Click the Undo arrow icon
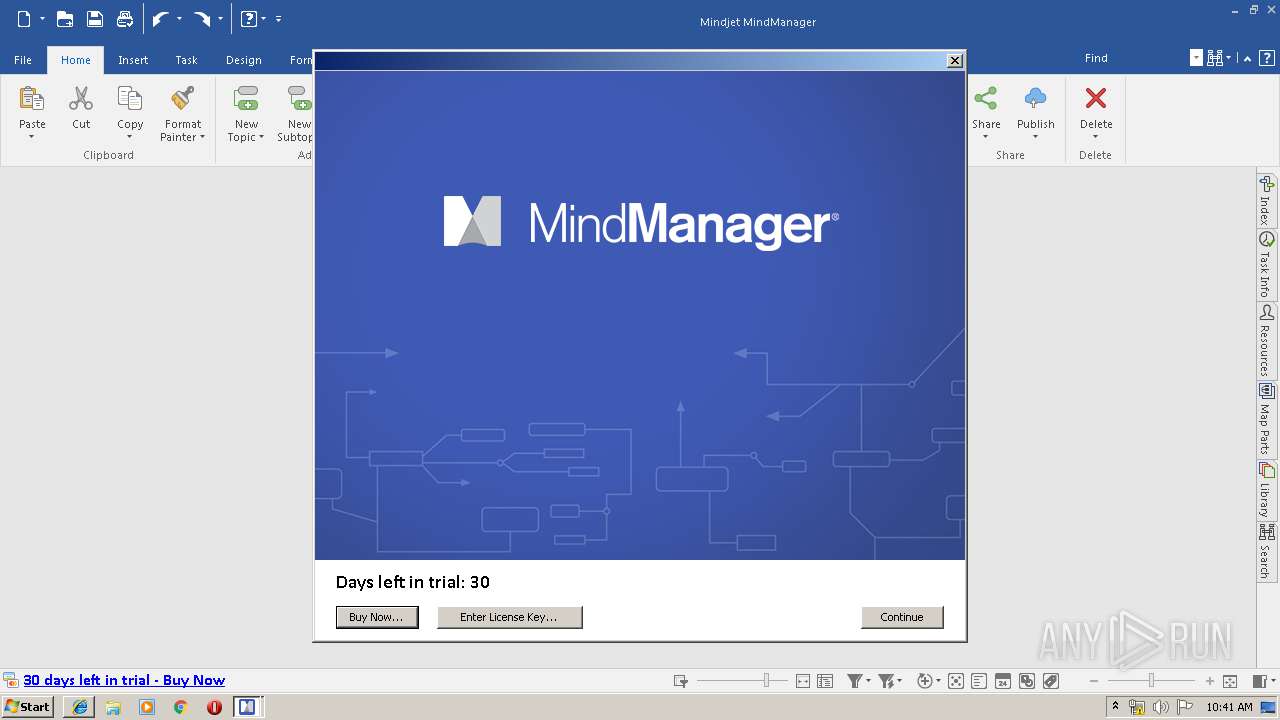Image resolution: width=1280 pixels, height=720 pixels. point(160,18)
